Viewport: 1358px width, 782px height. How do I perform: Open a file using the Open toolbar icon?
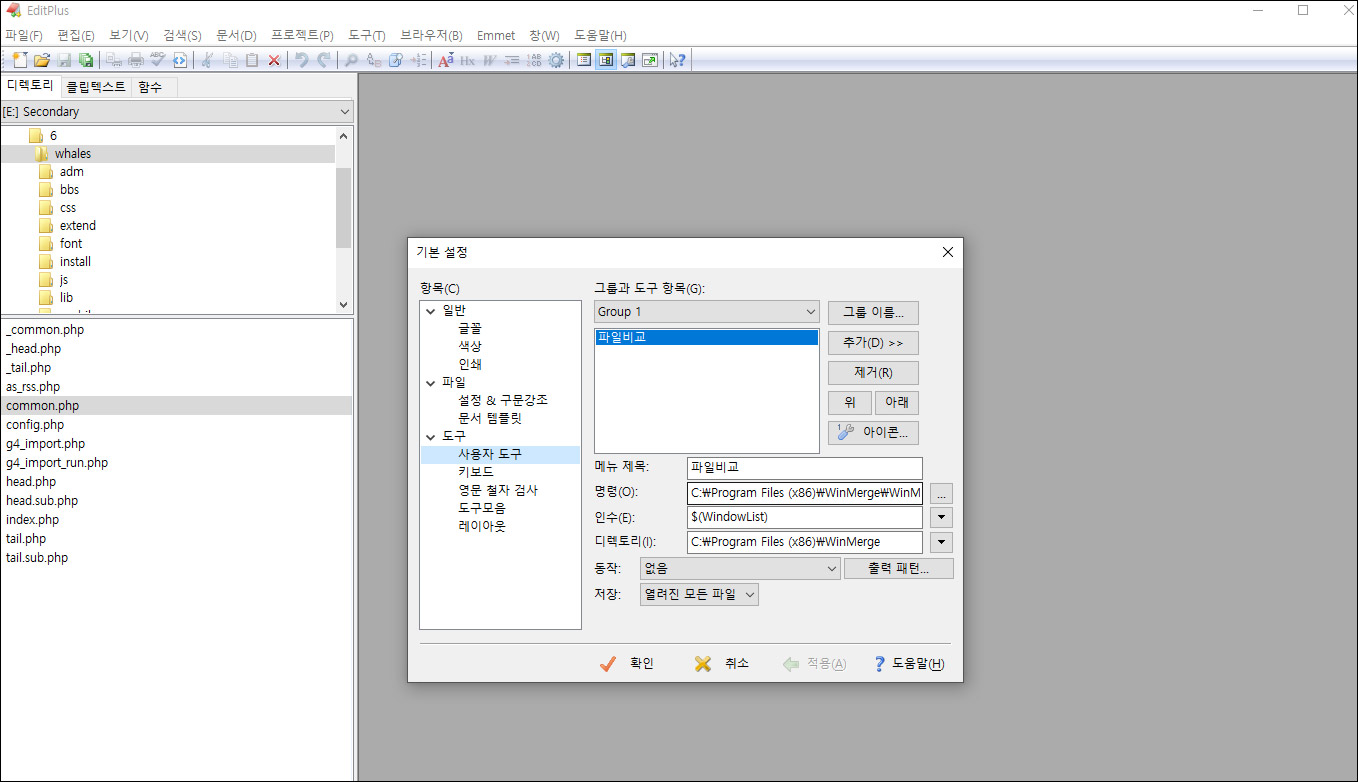(40, 60)
